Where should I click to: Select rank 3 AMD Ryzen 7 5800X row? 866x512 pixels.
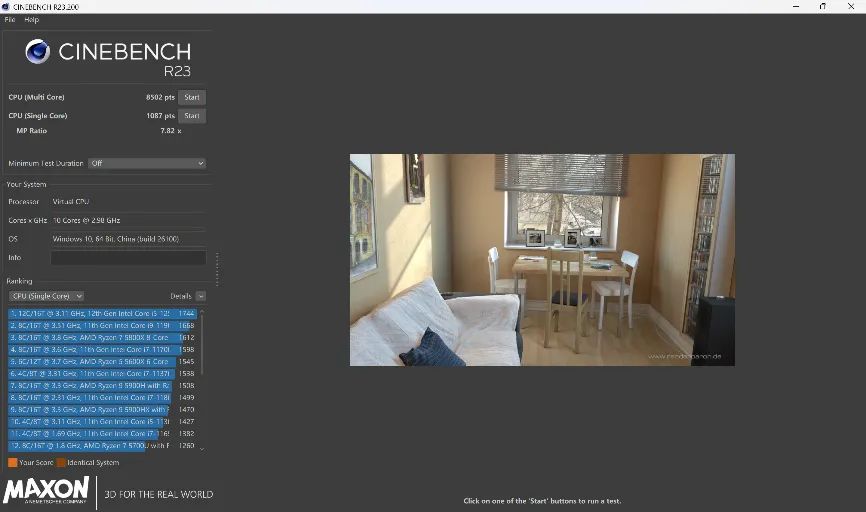(102, 337)
